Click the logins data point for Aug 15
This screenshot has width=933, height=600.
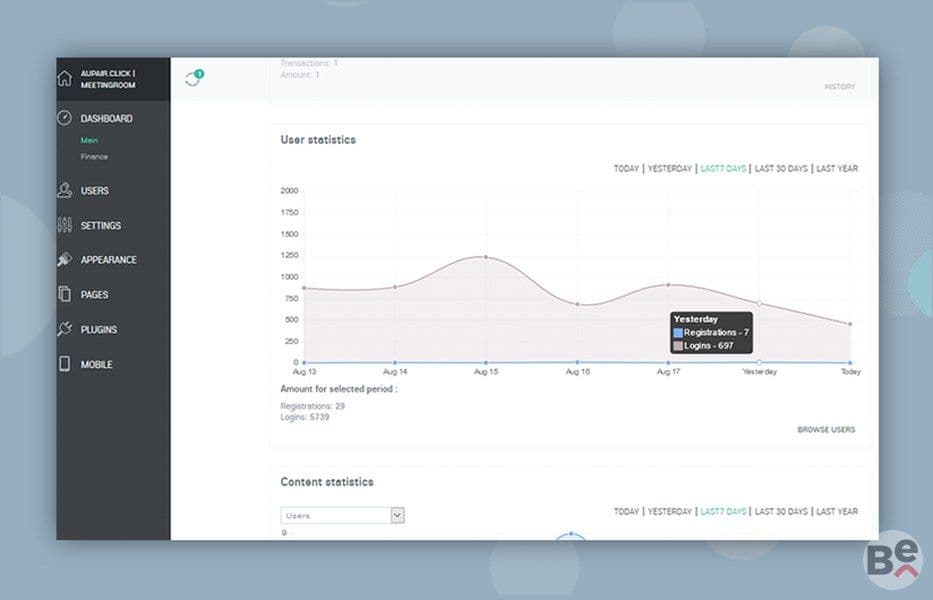tap(486, 257)
